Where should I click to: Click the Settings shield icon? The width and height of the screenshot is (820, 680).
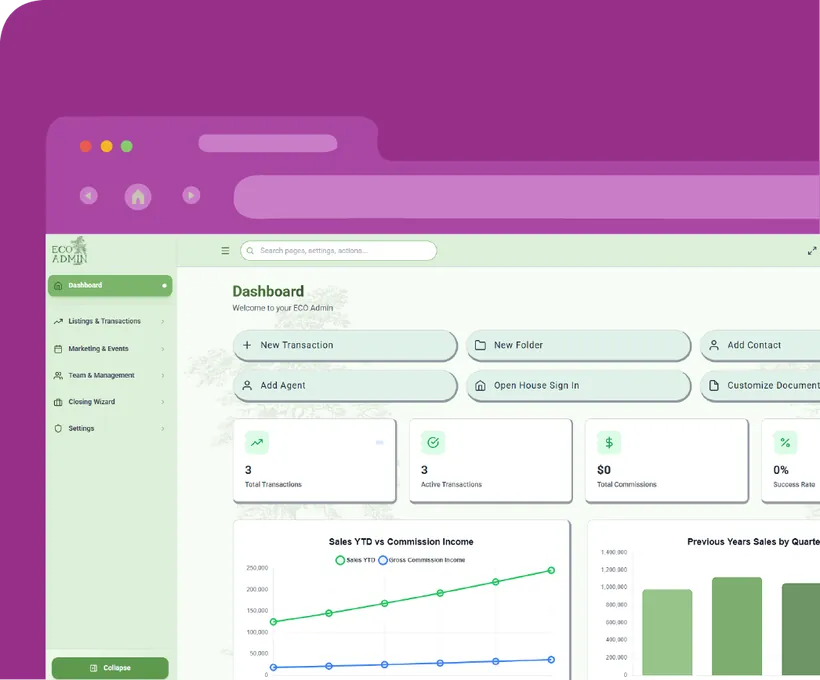pos(58,428)
